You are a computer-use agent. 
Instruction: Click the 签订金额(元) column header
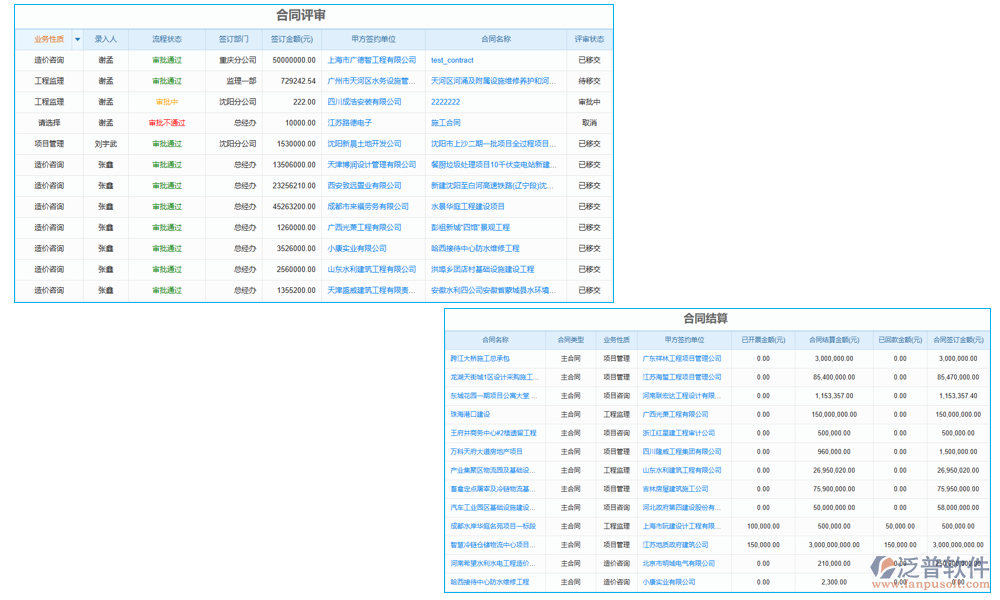coord(291,40)
